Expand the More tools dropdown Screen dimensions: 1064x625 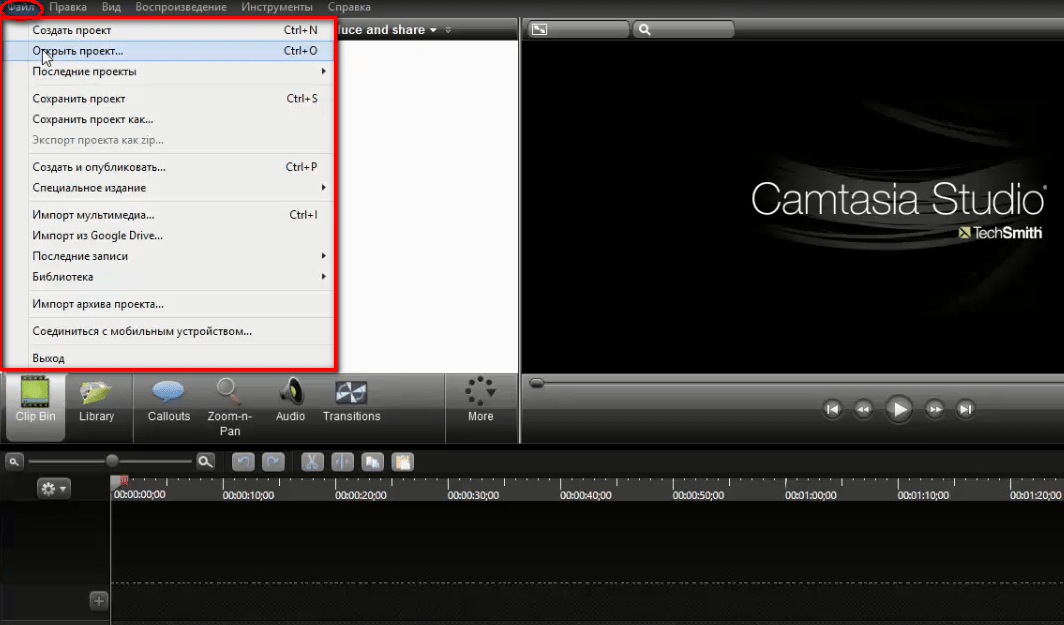[x=480, y=399]
